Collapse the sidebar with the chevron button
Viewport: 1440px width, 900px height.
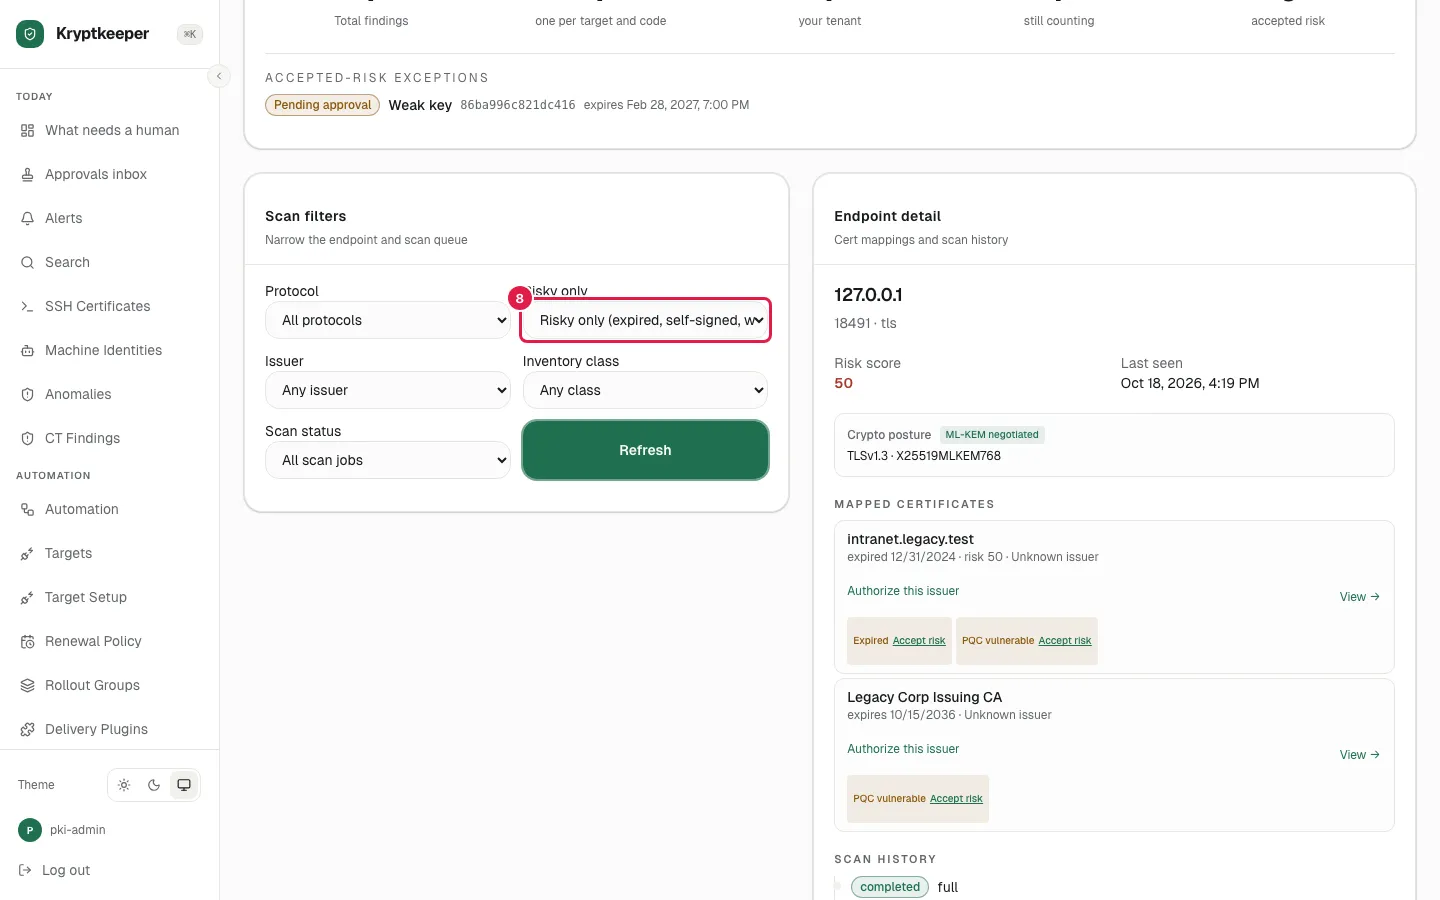coord(219,76)
